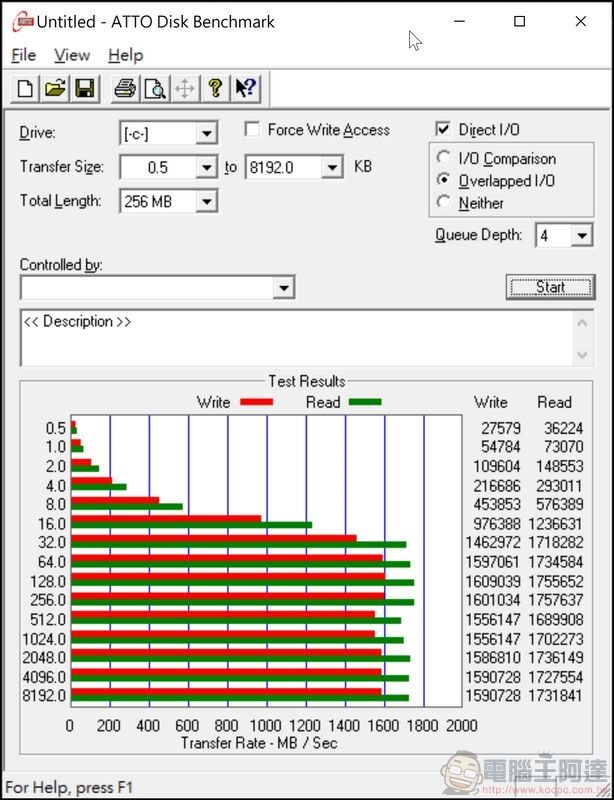Print results using the printer icon

point(125,89)
